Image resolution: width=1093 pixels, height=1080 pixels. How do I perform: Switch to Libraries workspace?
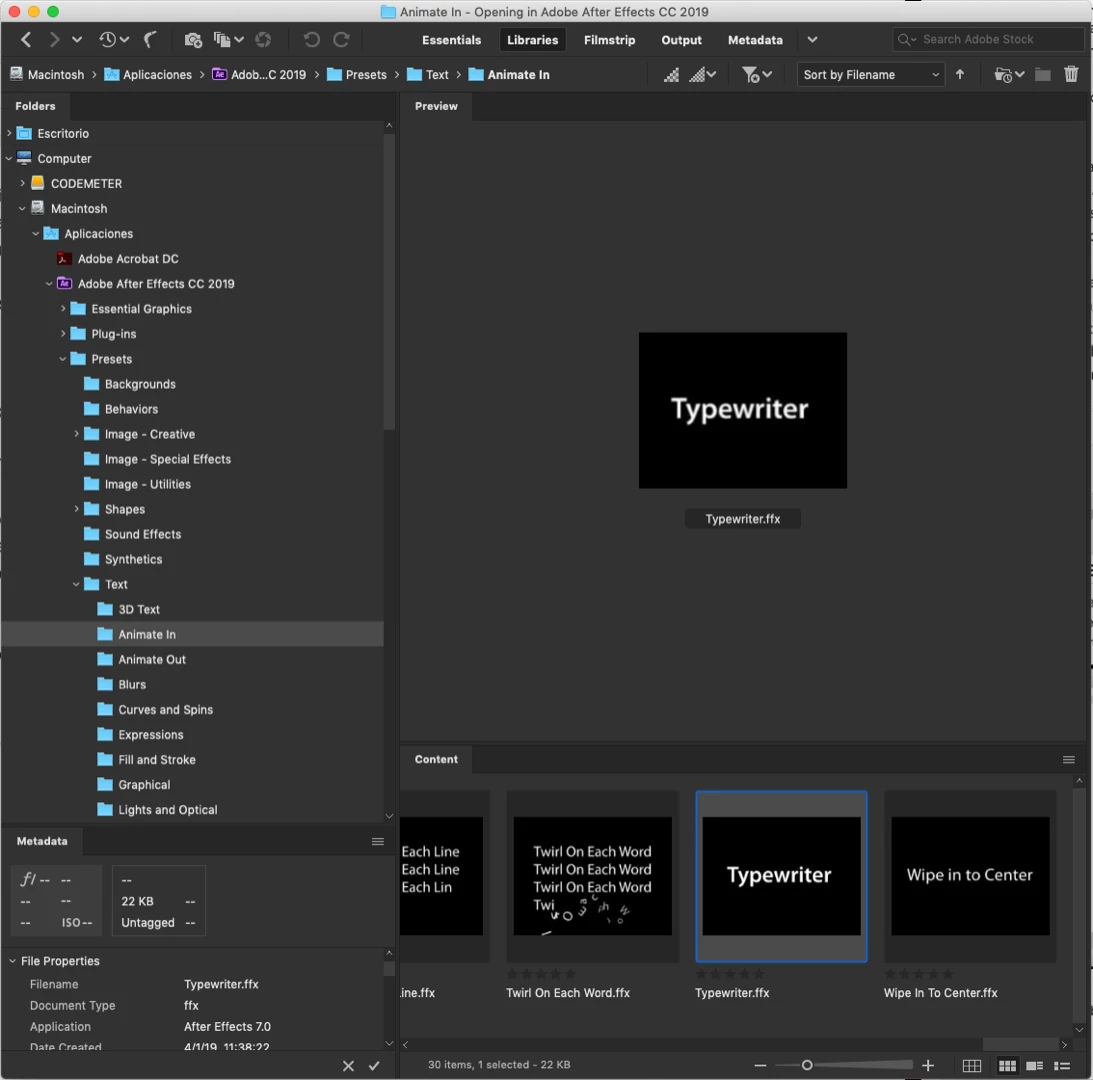(533, 40)
